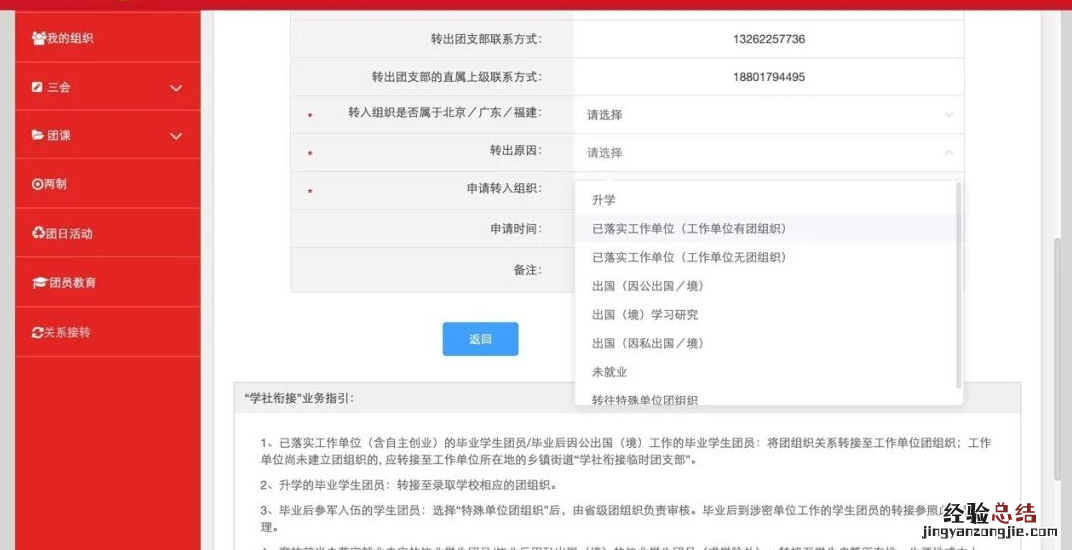Expand the 三会 submenu chevron
The image size is (1072, 550).
point(176,88)
